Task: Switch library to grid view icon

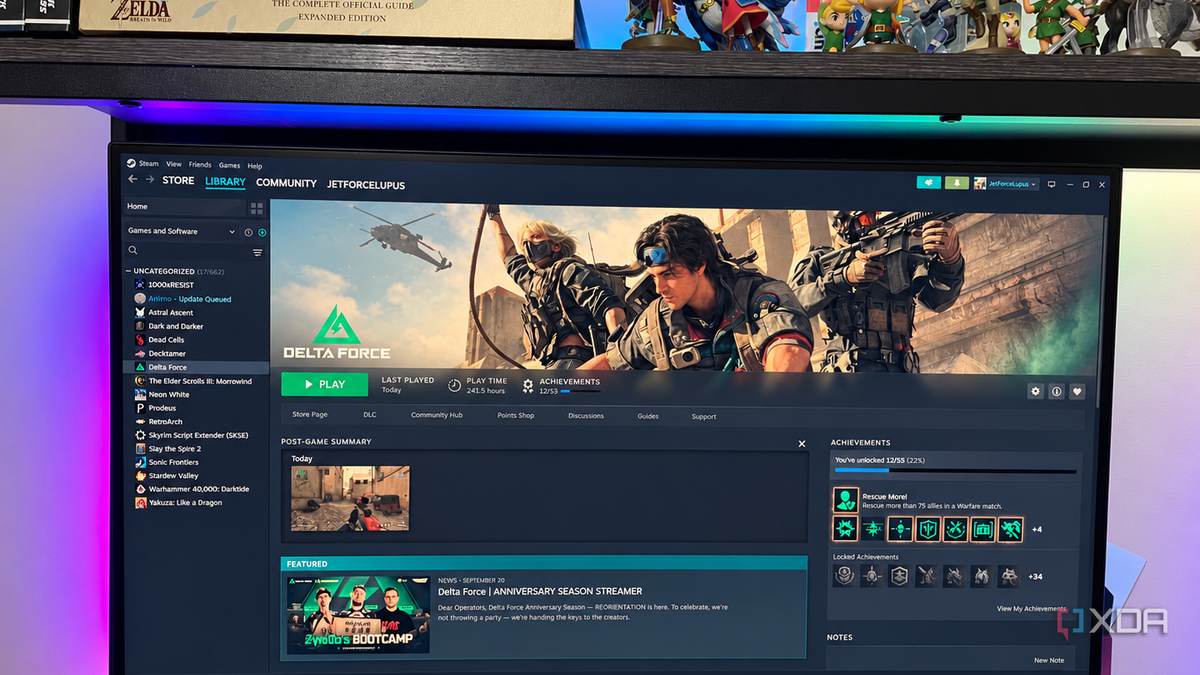Action: [257, 208]
